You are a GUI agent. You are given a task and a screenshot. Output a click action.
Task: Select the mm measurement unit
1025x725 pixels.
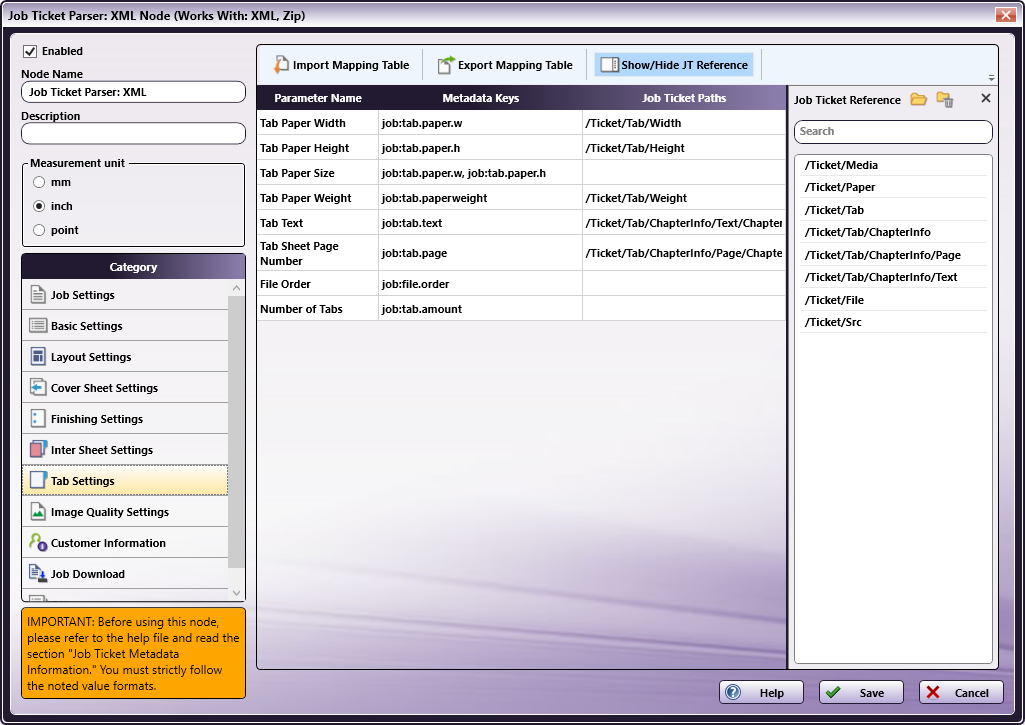tap(39, 182)
